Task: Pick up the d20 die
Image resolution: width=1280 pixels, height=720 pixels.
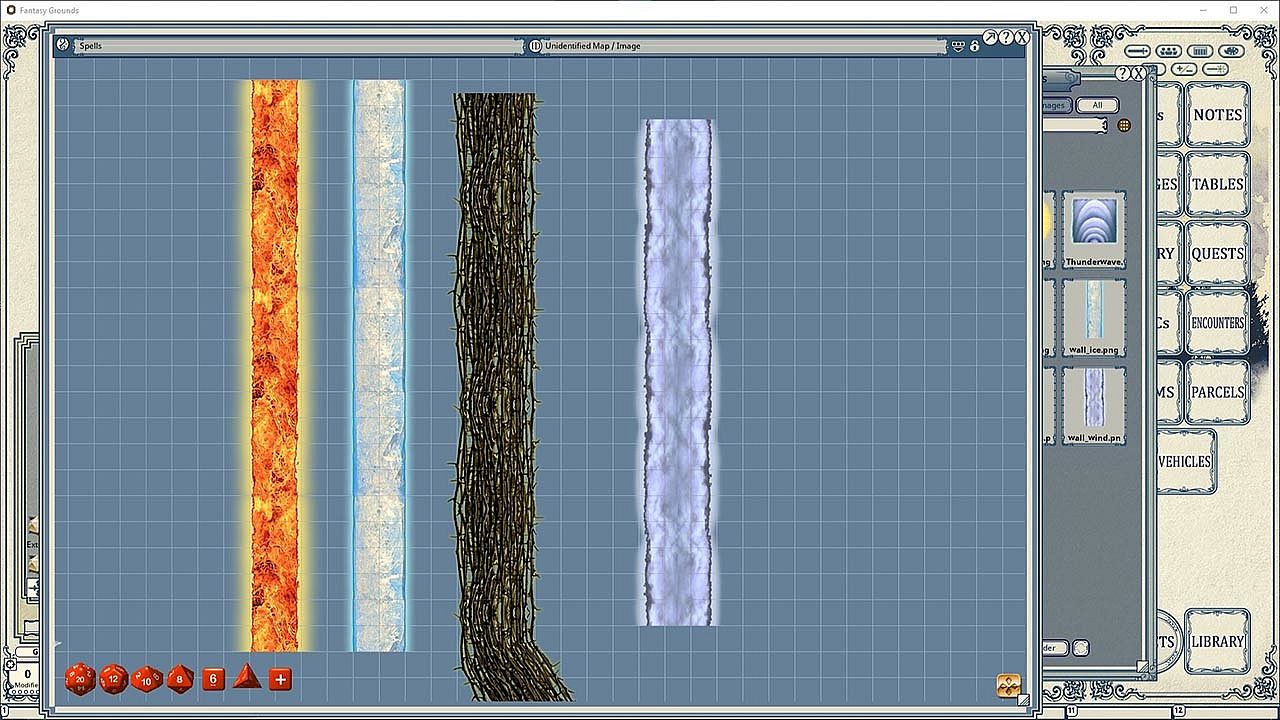Action: (80, 680)
